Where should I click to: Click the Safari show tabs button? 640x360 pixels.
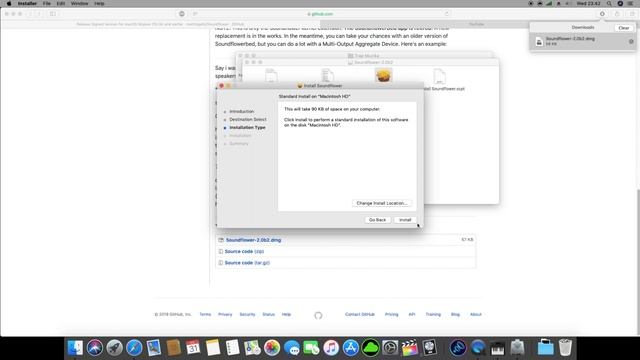(x=631, y=14)
